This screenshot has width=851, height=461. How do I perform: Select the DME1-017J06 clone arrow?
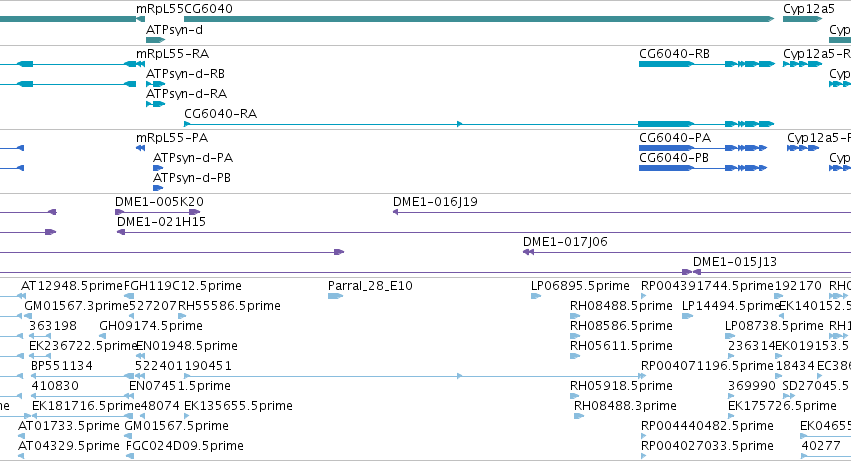coord(529,252)
